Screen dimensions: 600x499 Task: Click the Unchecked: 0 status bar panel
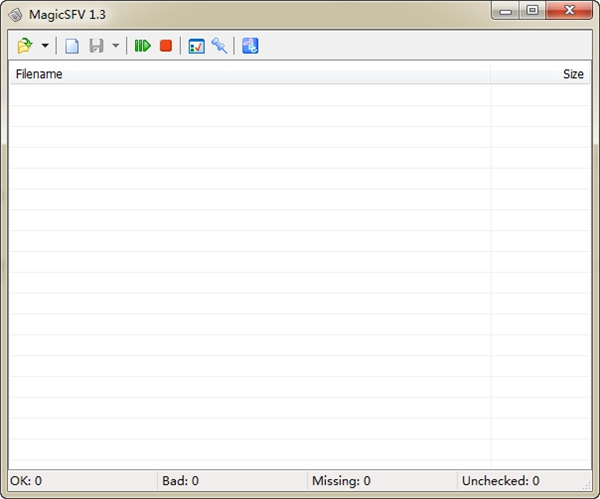518,481
